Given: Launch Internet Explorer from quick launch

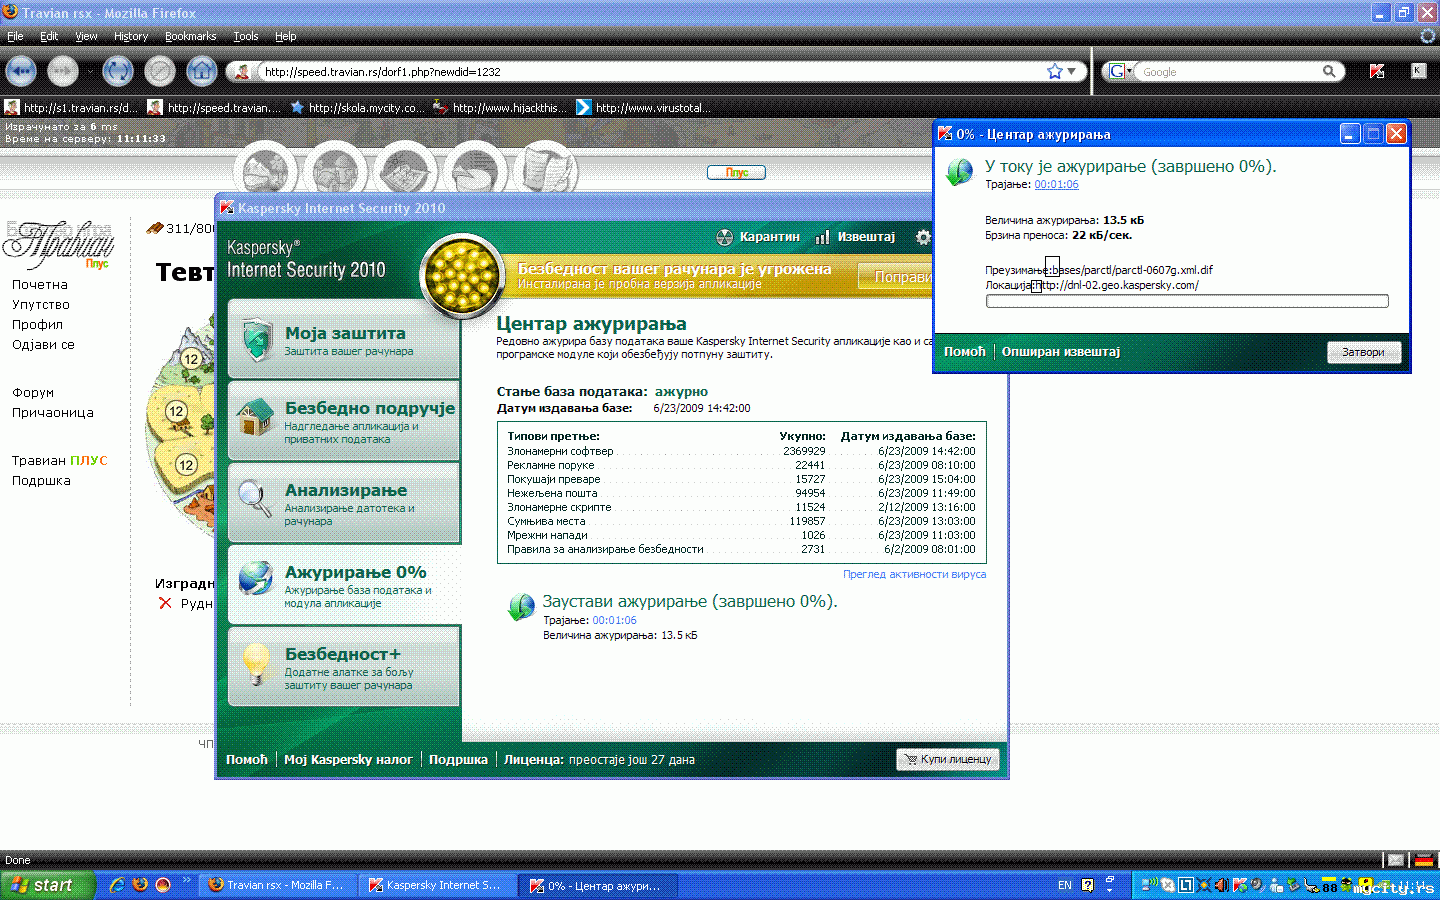Looking at the screenshot, I should [x=117, y=885].
